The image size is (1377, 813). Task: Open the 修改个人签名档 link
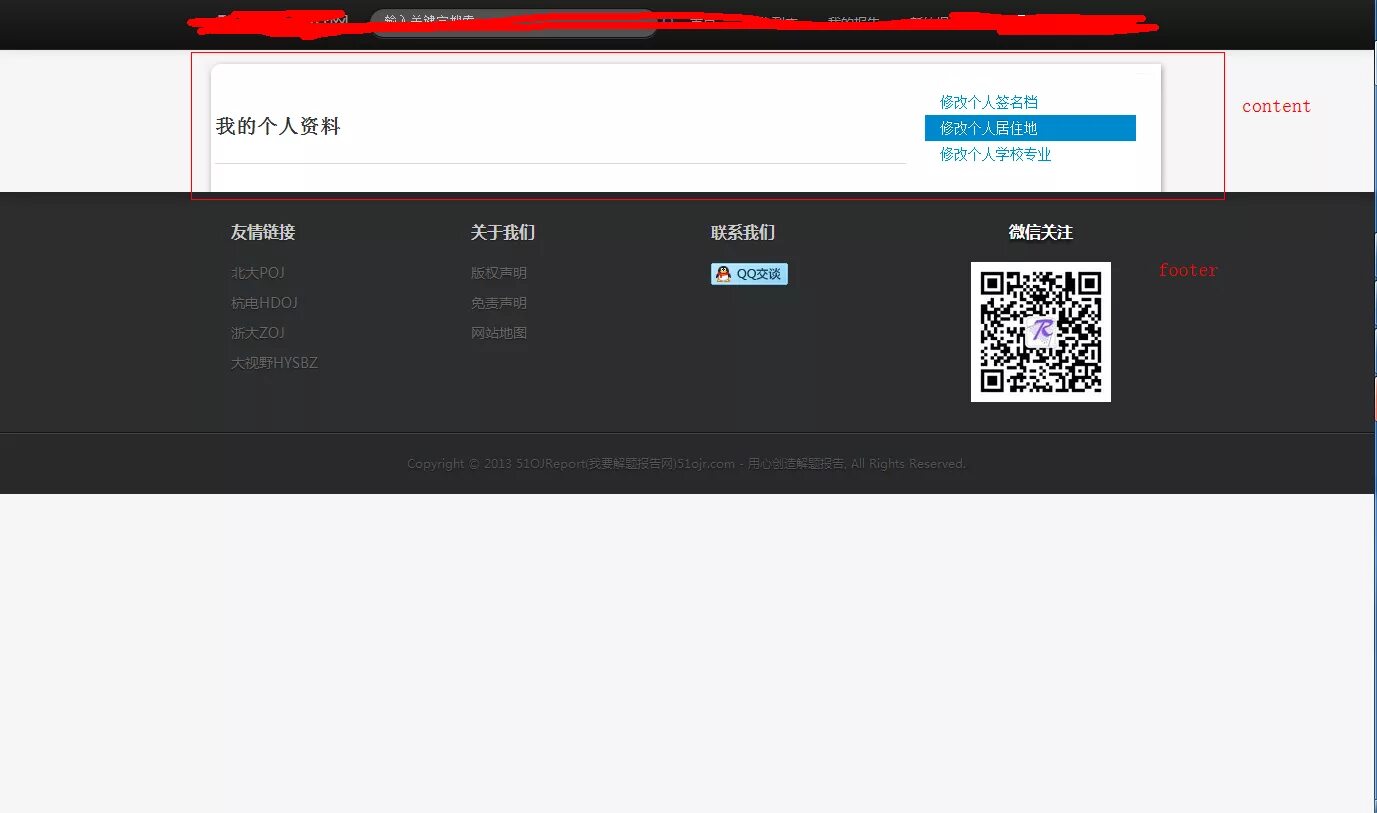click(x=988, y=102)
